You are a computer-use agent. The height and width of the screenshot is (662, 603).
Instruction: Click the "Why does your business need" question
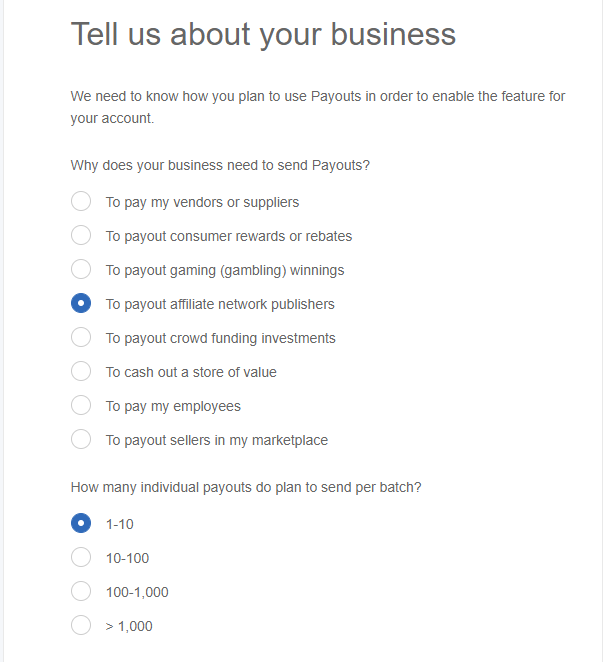(220, 165)
